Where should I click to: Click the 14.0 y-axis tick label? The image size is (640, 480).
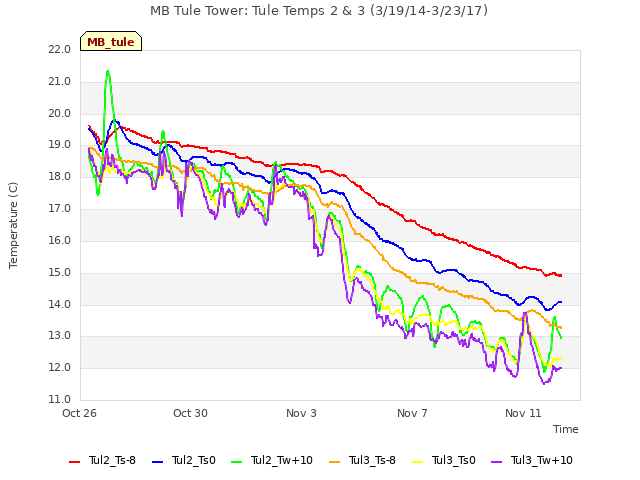click(60, 304)
